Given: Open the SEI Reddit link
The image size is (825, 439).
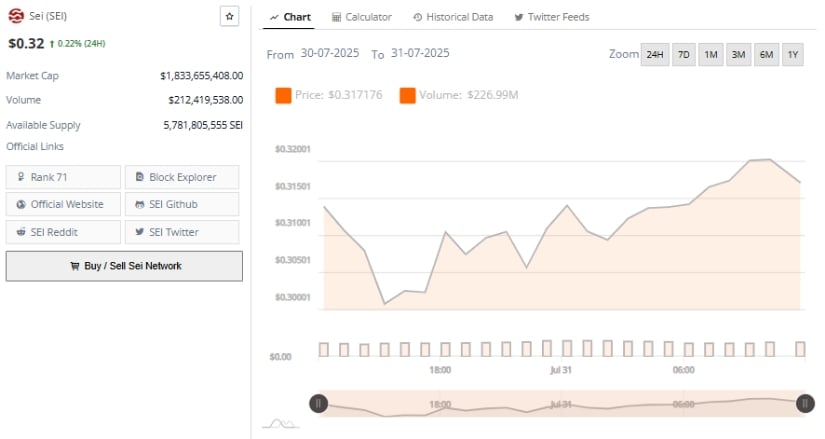Looking at the screenshot, I should coord(63,232).
